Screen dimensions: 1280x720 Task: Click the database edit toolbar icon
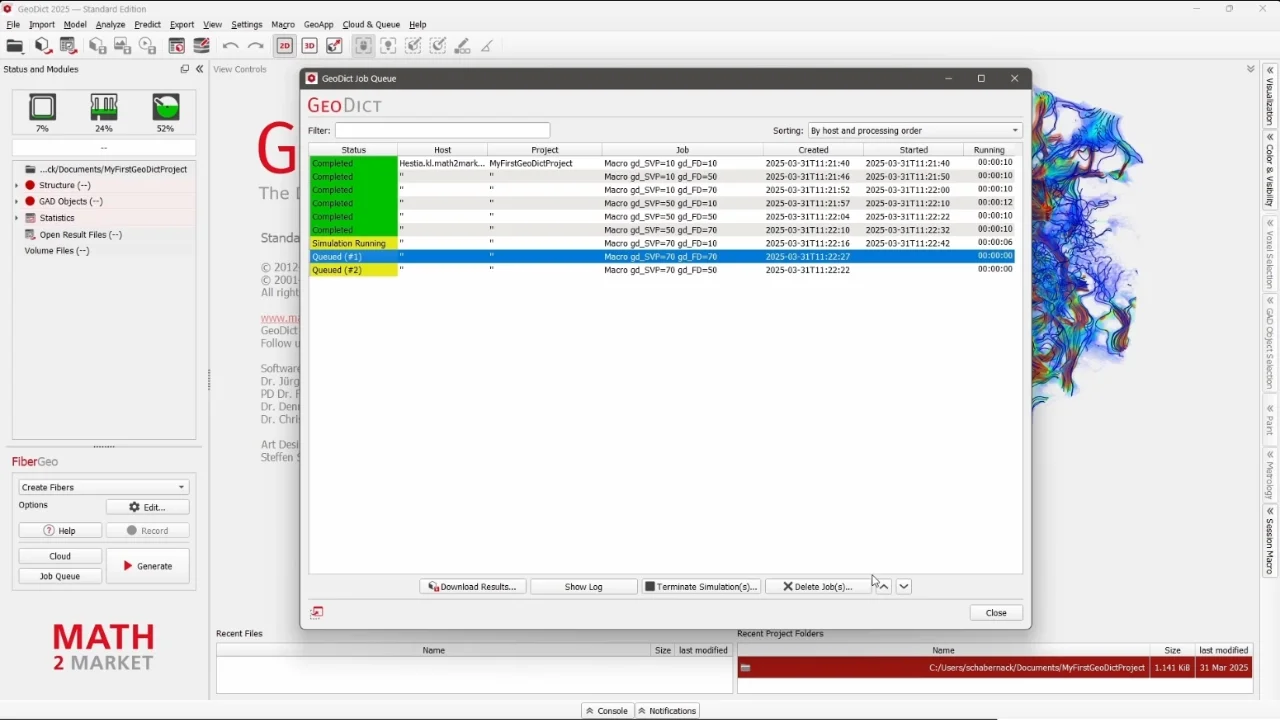(x=202, y=46)
